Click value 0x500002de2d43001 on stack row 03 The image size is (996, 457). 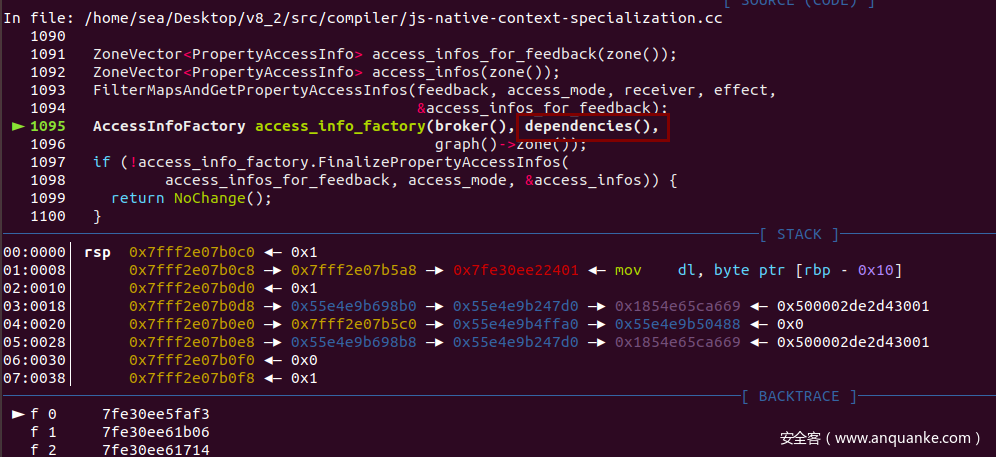(x=853, y=307)
